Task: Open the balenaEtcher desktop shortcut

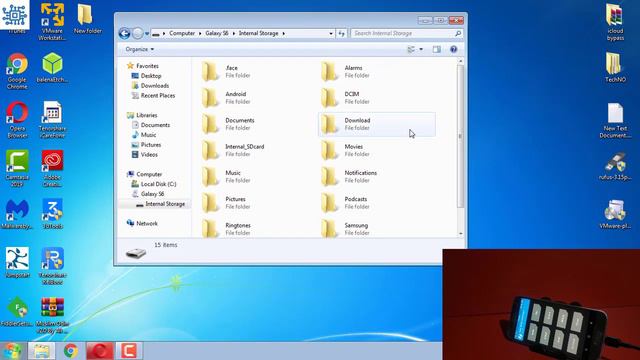Action: click(x=52, y=68)
